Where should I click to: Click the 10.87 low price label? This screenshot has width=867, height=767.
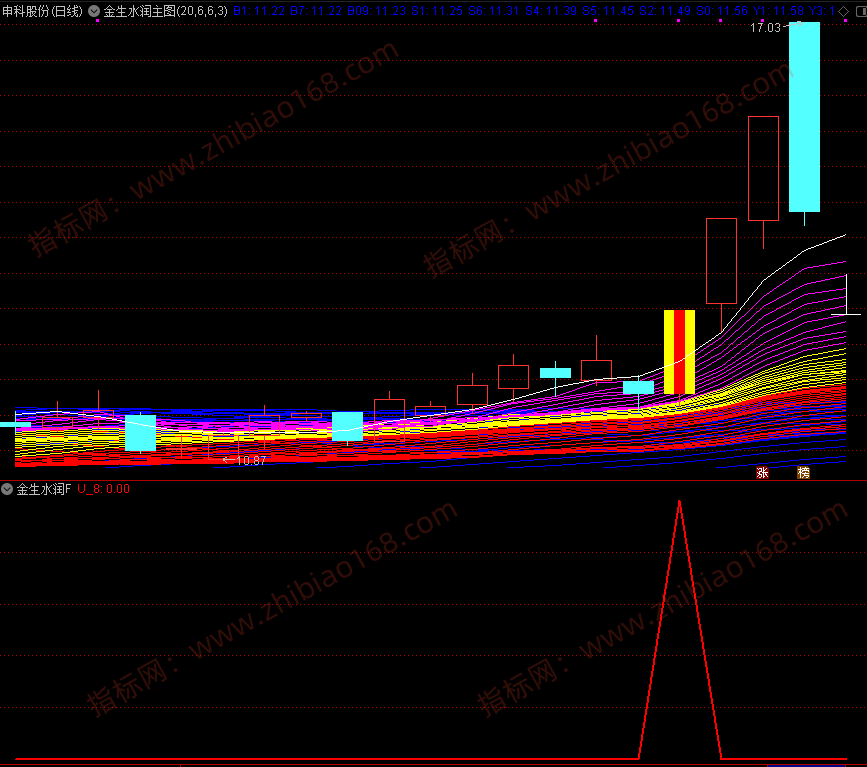pos(251,461)
